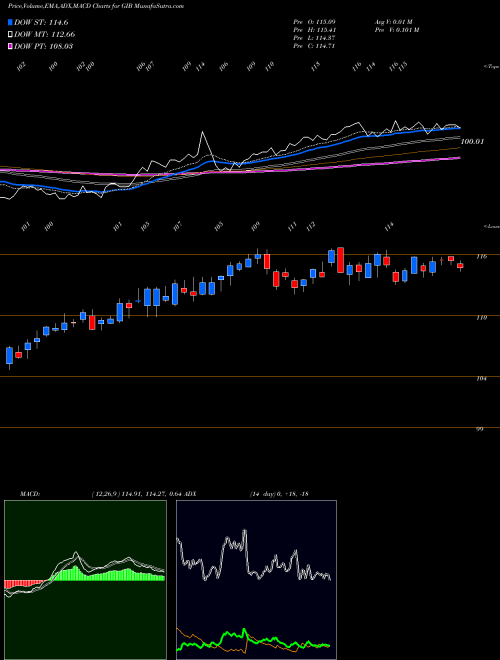Click the 'Pre O: 115.09' open value

click(x=314, y=21)
